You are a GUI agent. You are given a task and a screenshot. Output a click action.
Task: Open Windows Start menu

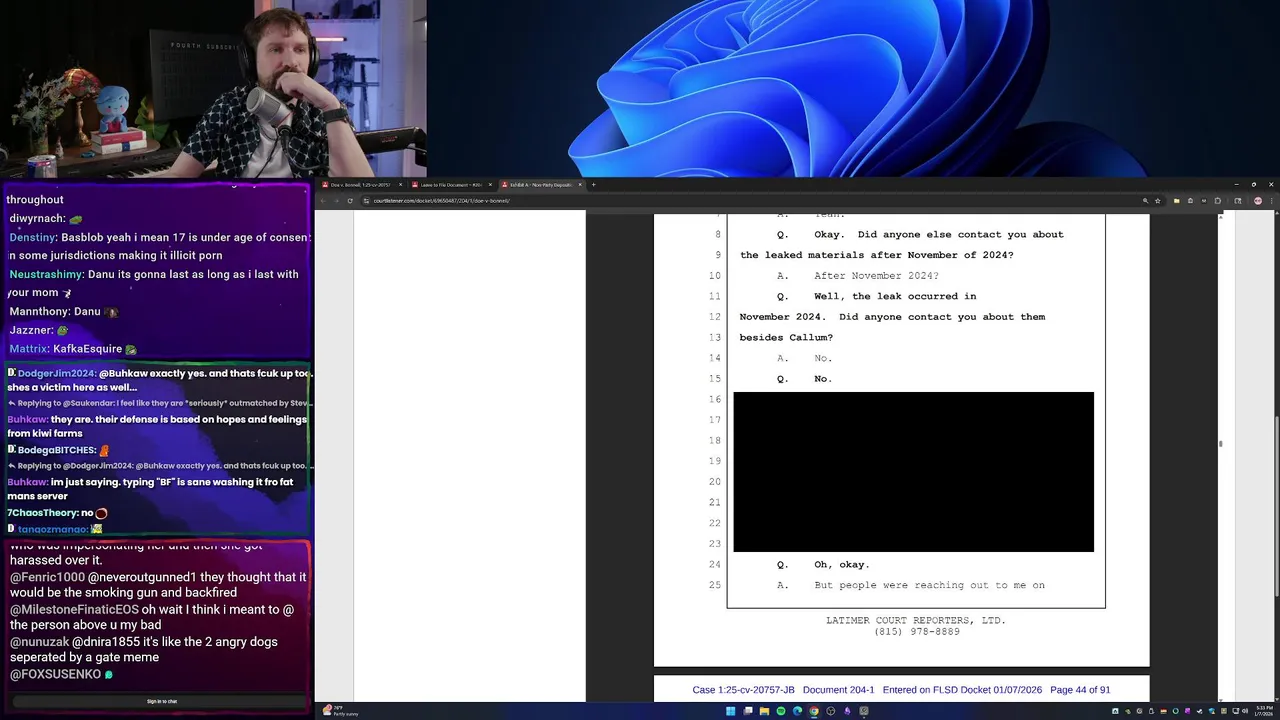coord(731,711)
